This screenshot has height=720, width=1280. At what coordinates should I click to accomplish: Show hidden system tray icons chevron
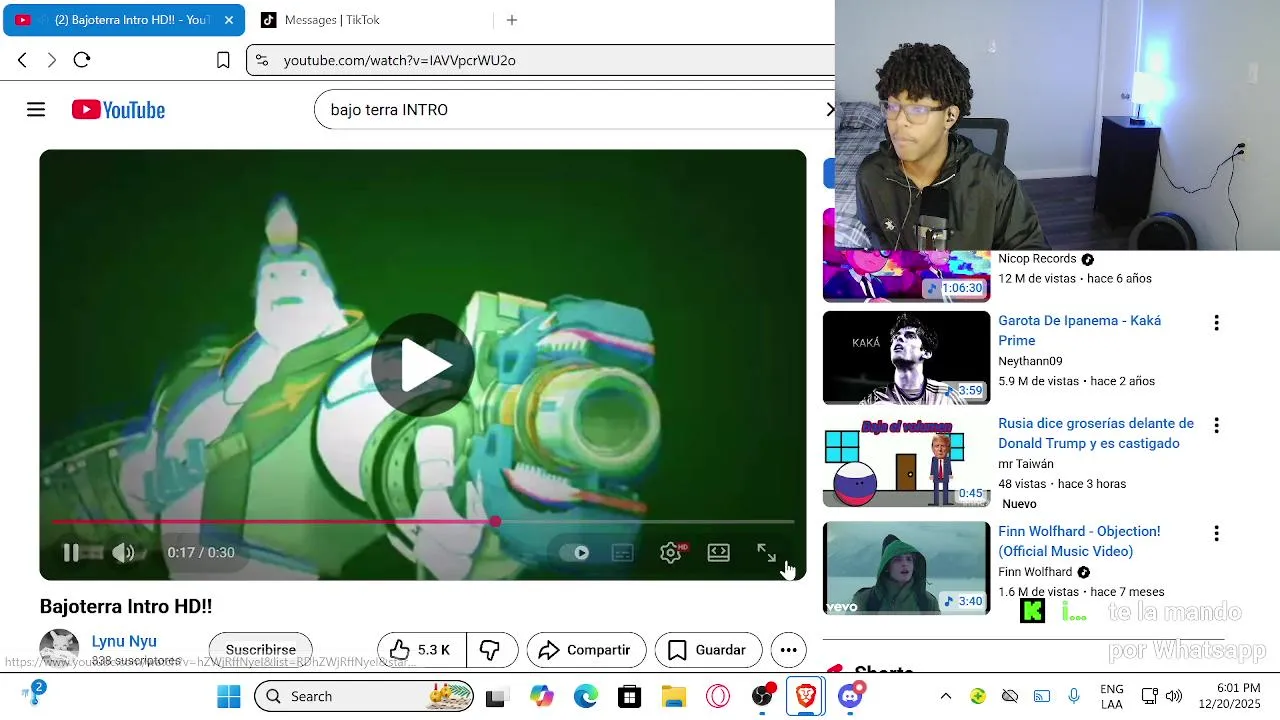pyautogui.click(x=946, y=697)
